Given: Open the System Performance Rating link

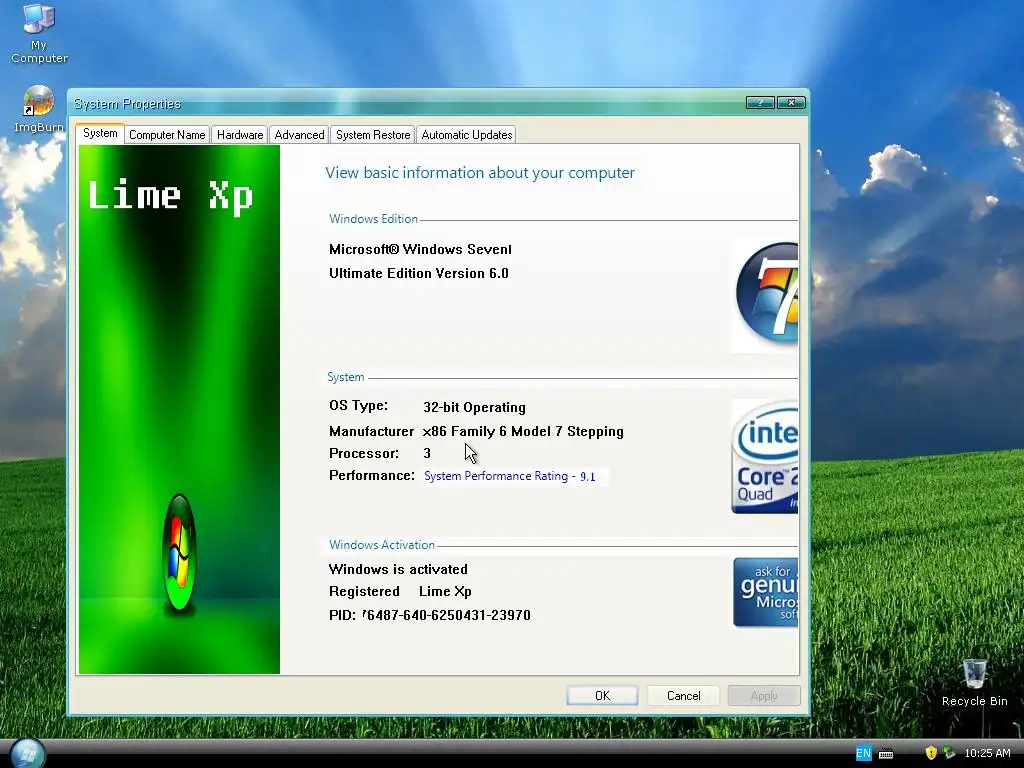Looking at the screenshot, I should 509,476.
